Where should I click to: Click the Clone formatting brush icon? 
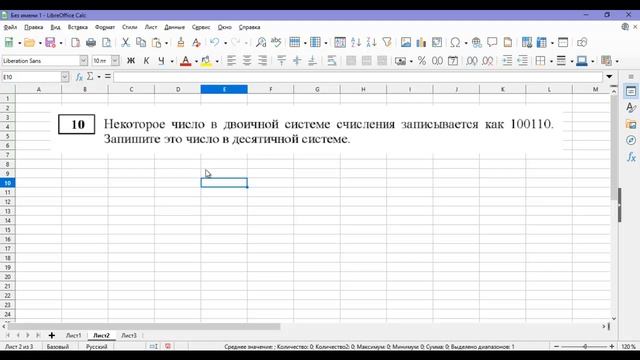[180, 42]
